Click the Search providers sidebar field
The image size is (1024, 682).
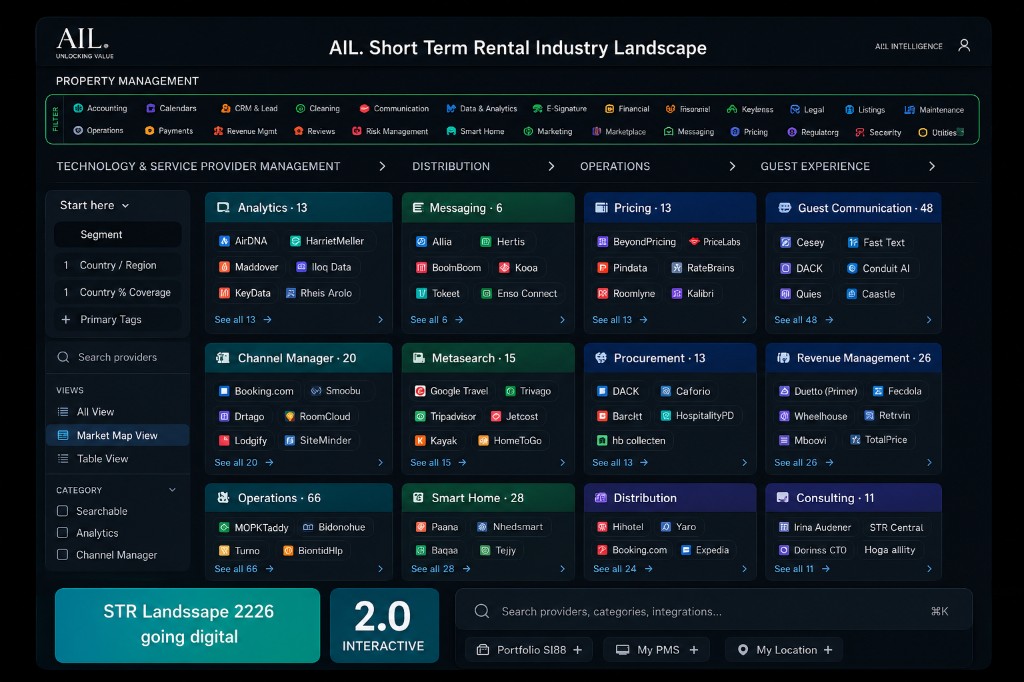(x=118, y=357)
